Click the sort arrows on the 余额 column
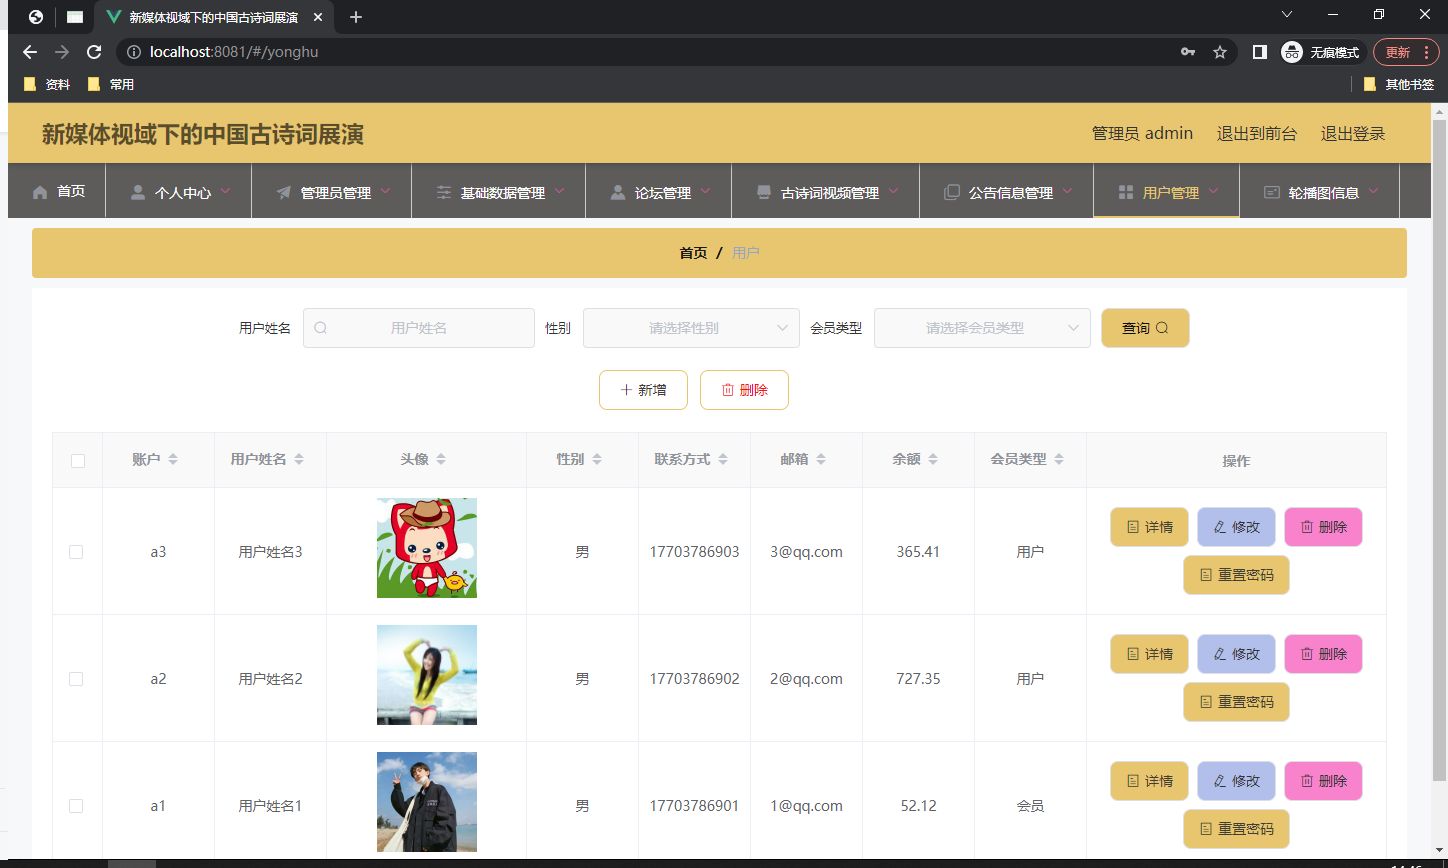The image size is (1448, 868). click(x=934, y=459)
